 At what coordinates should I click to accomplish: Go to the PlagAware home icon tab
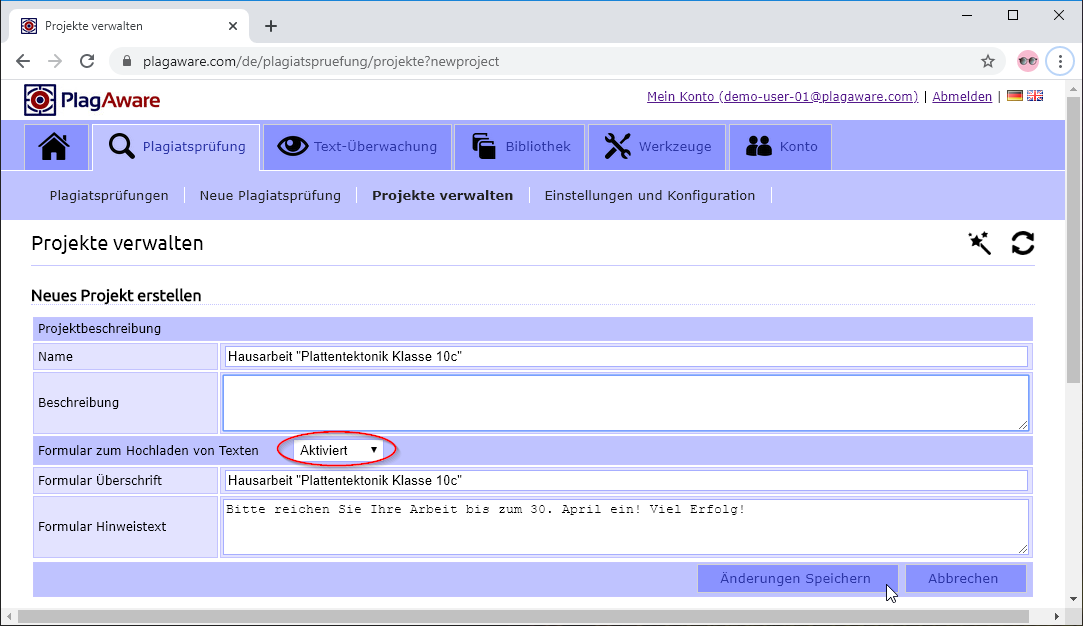(56, 146)
